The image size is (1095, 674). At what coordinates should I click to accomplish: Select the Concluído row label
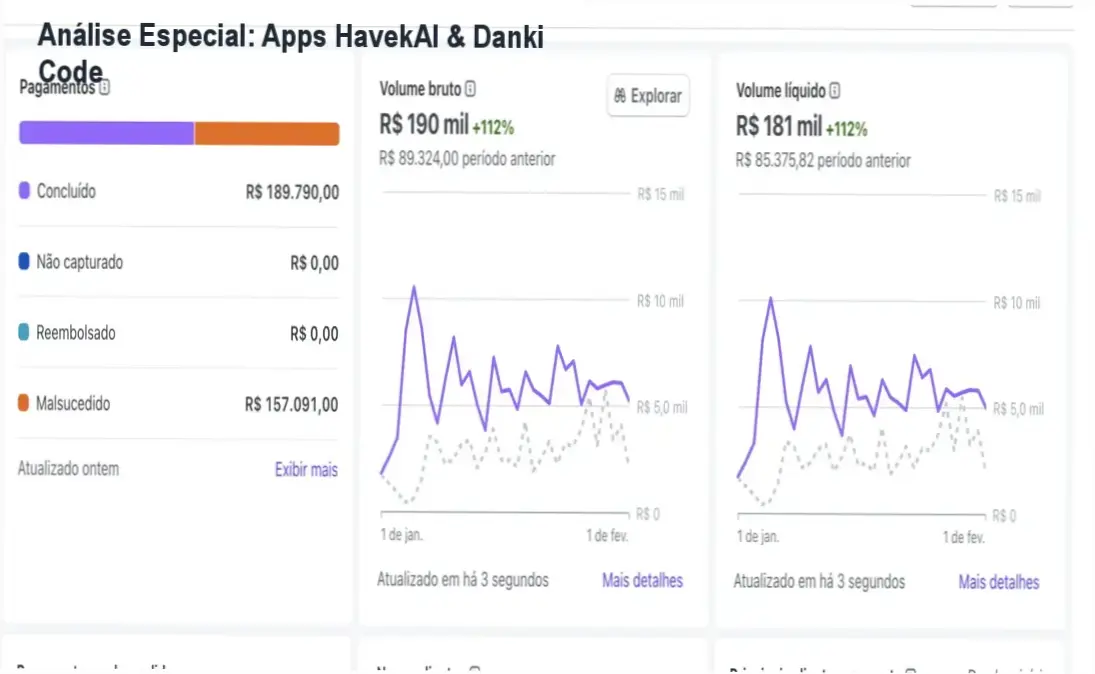66,191
